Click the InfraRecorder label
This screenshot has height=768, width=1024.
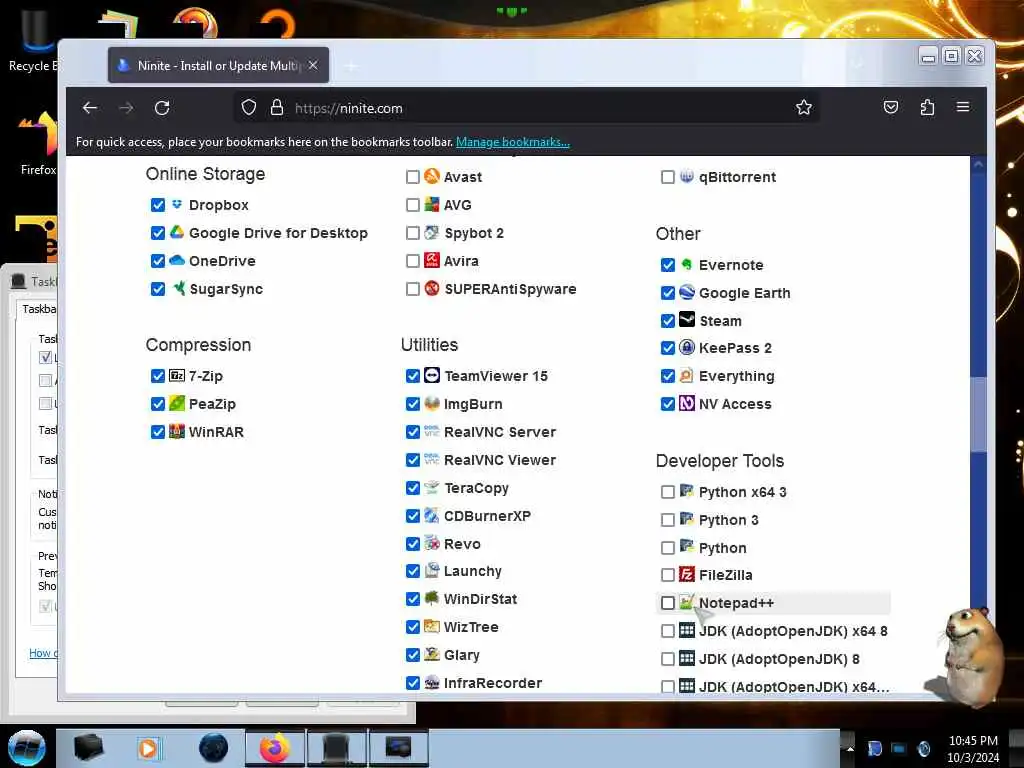[x=493, y=683]
